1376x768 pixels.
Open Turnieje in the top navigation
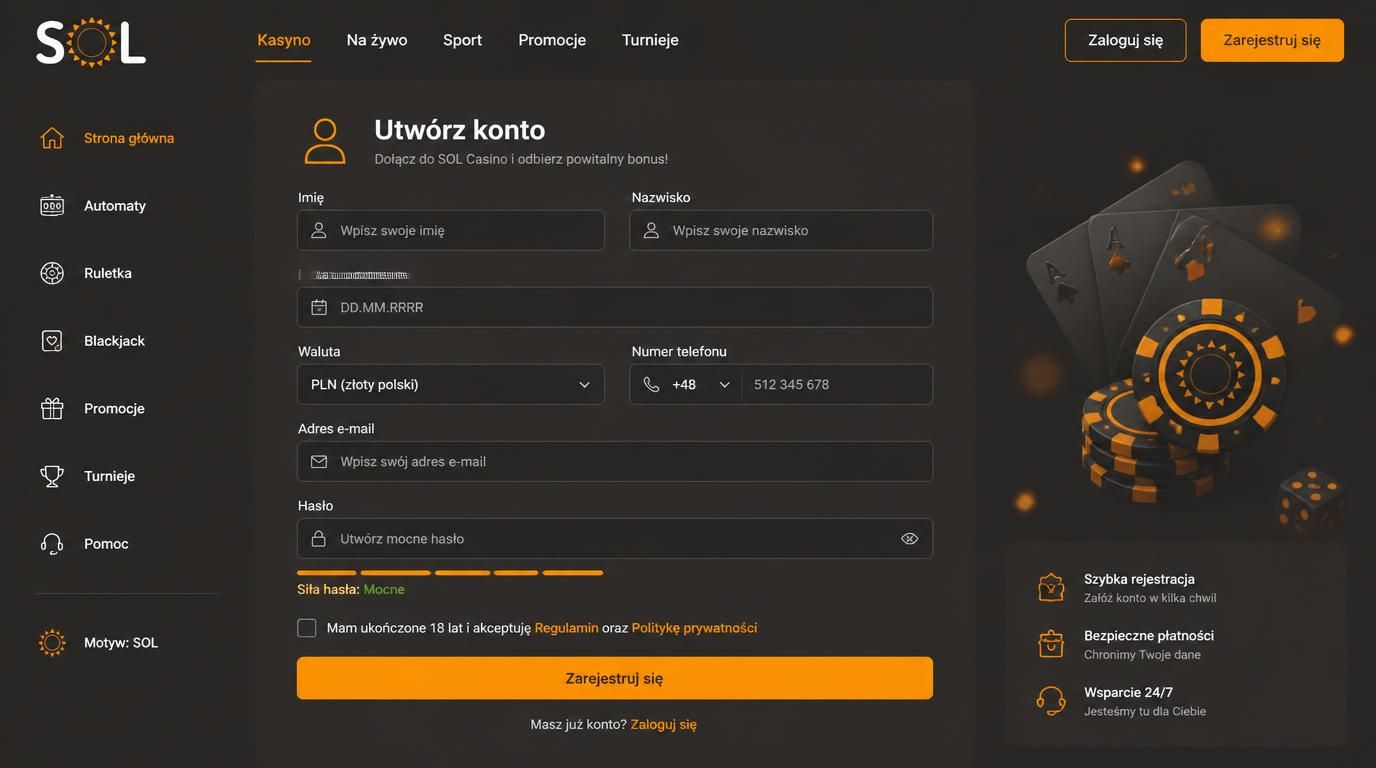[x=650, y=40]
